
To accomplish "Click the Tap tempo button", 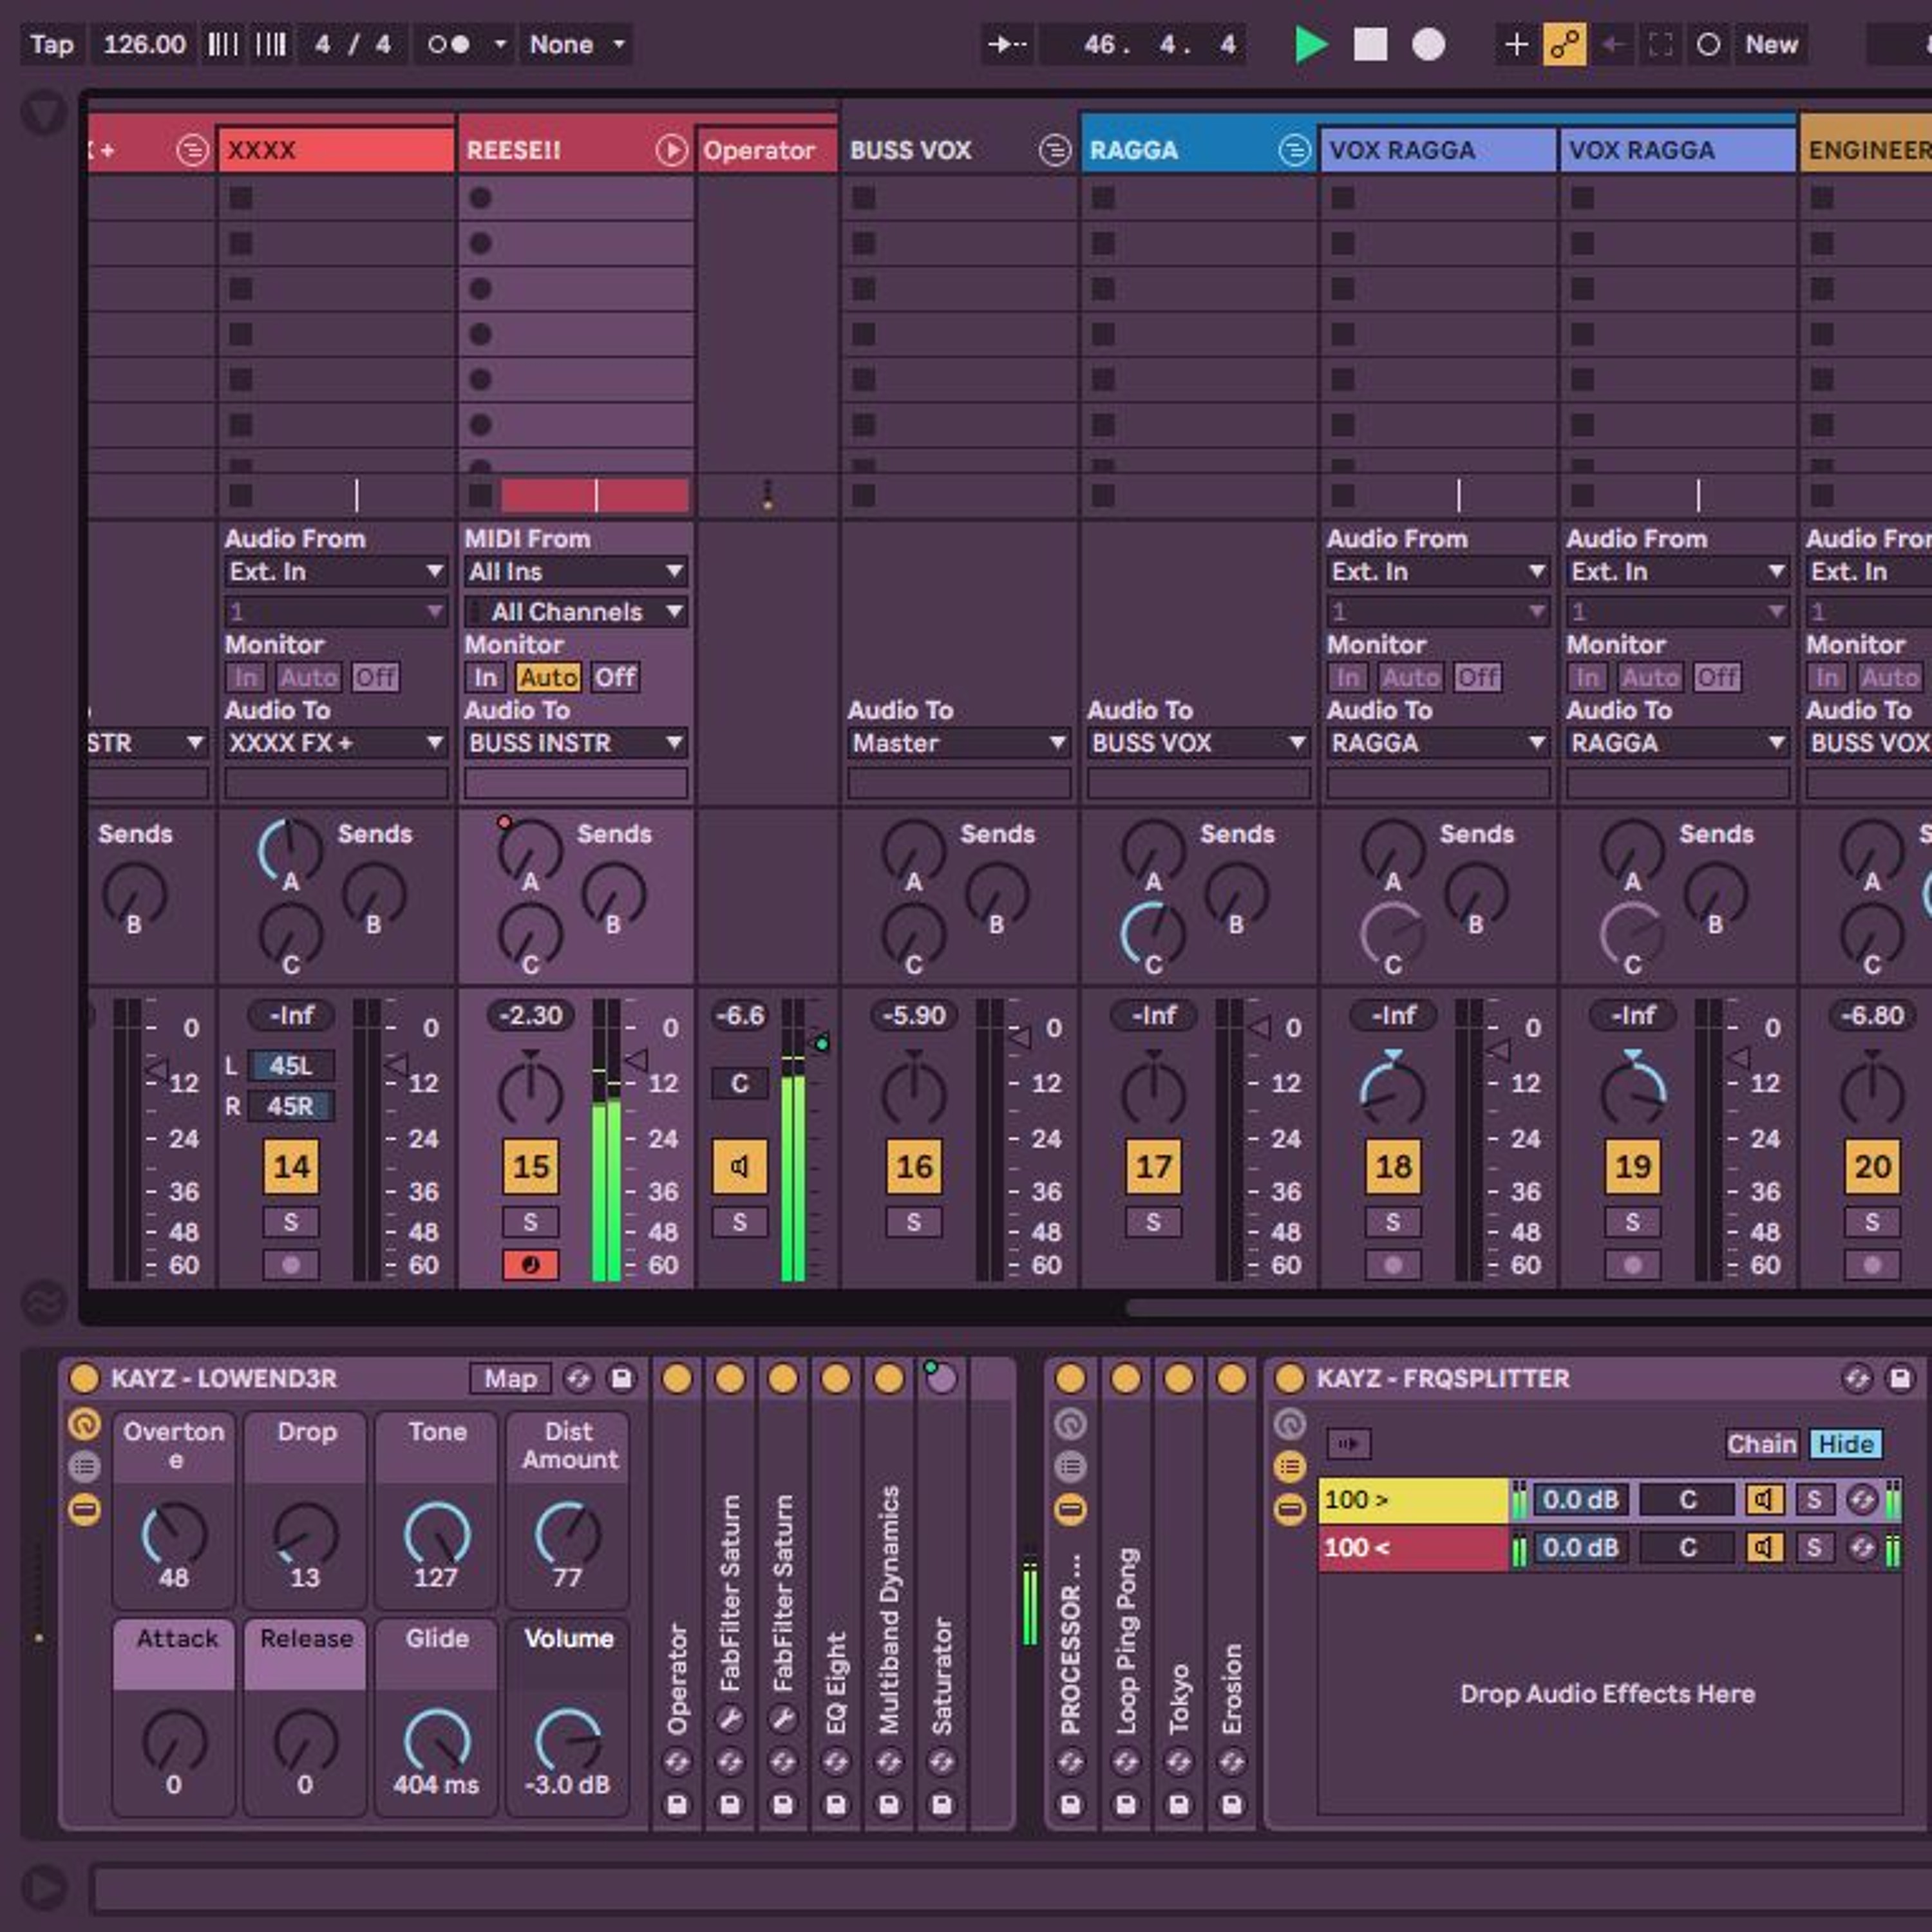I will [x=52, y=45].
